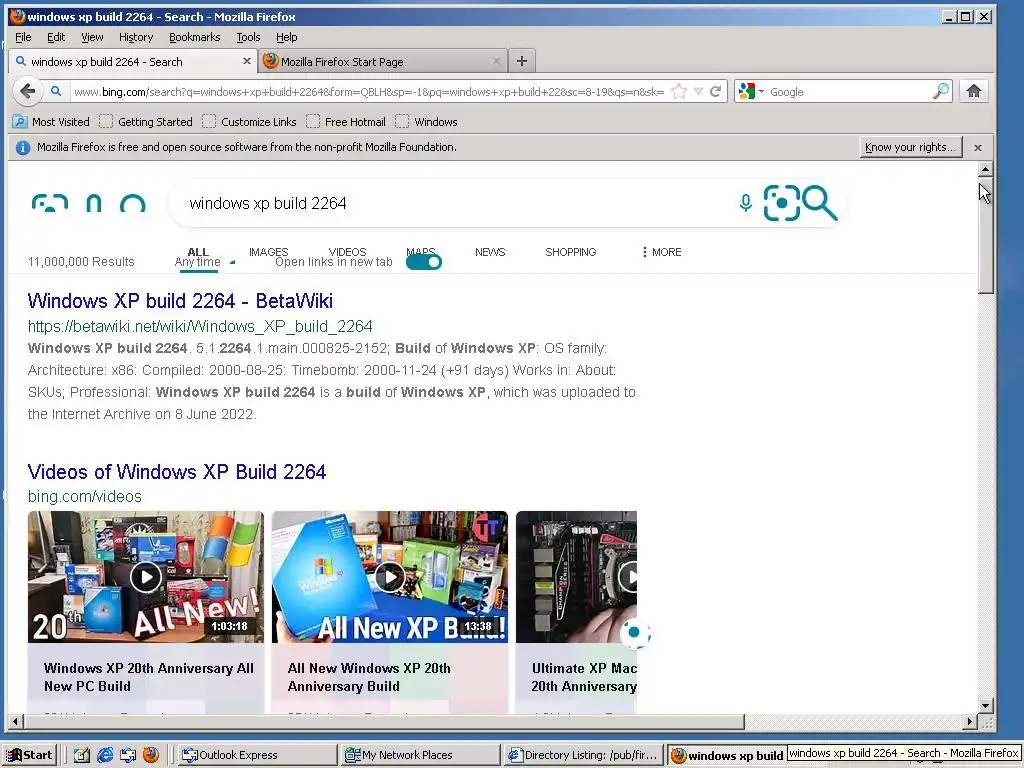The image size is (1024, 768).
Task: Select the 'windows xp build 2264 - Search' tab
Action: (x=133, y=61)
